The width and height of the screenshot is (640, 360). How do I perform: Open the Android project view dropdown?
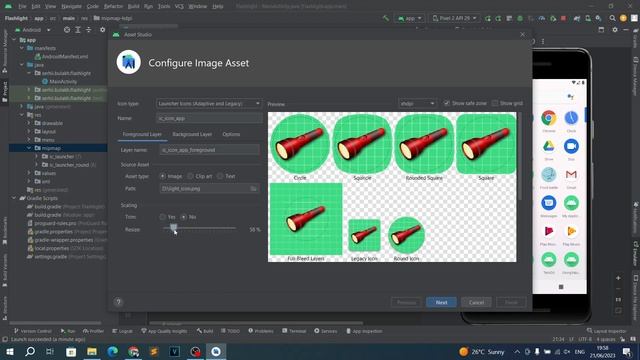[x=33, y=30]
